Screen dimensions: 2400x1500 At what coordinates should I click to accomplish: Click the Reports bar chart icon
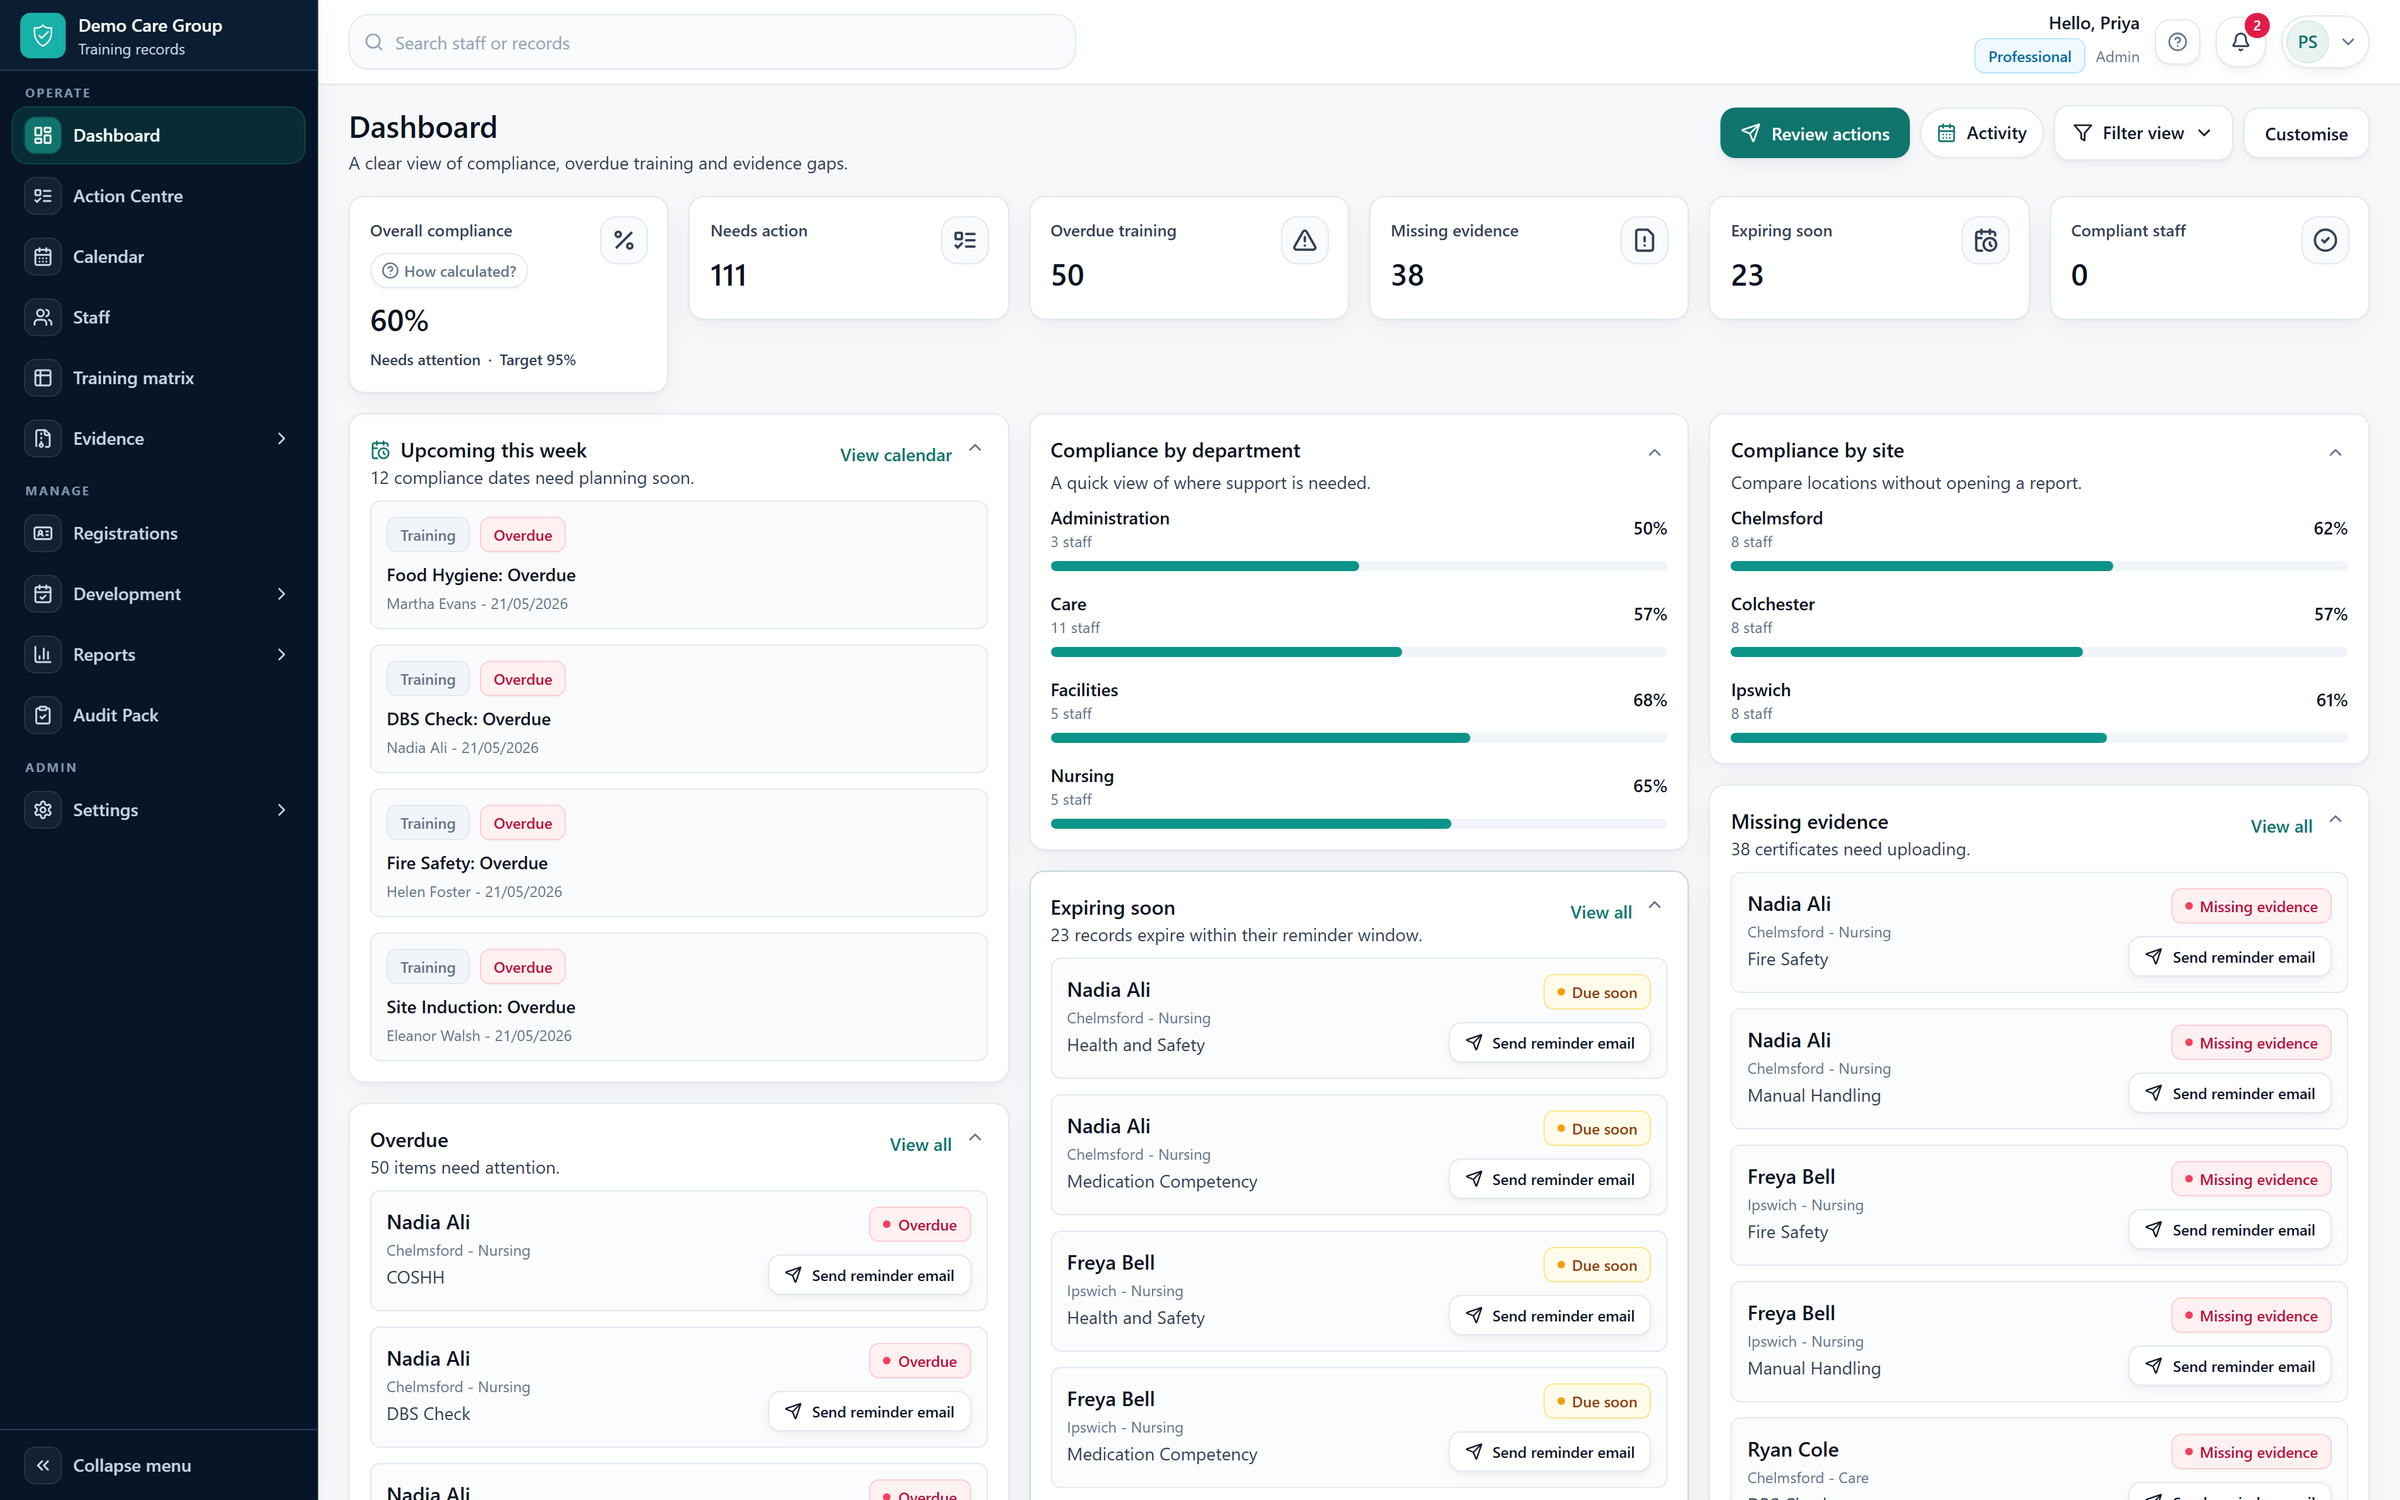tap(43, 654)
